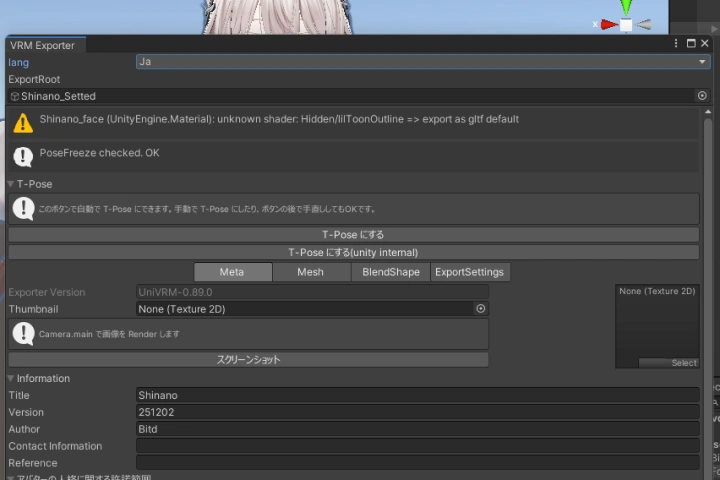This screenshot has height=480, width=720.
Task: Click the empty Reference field
Action: coord(418,463)
